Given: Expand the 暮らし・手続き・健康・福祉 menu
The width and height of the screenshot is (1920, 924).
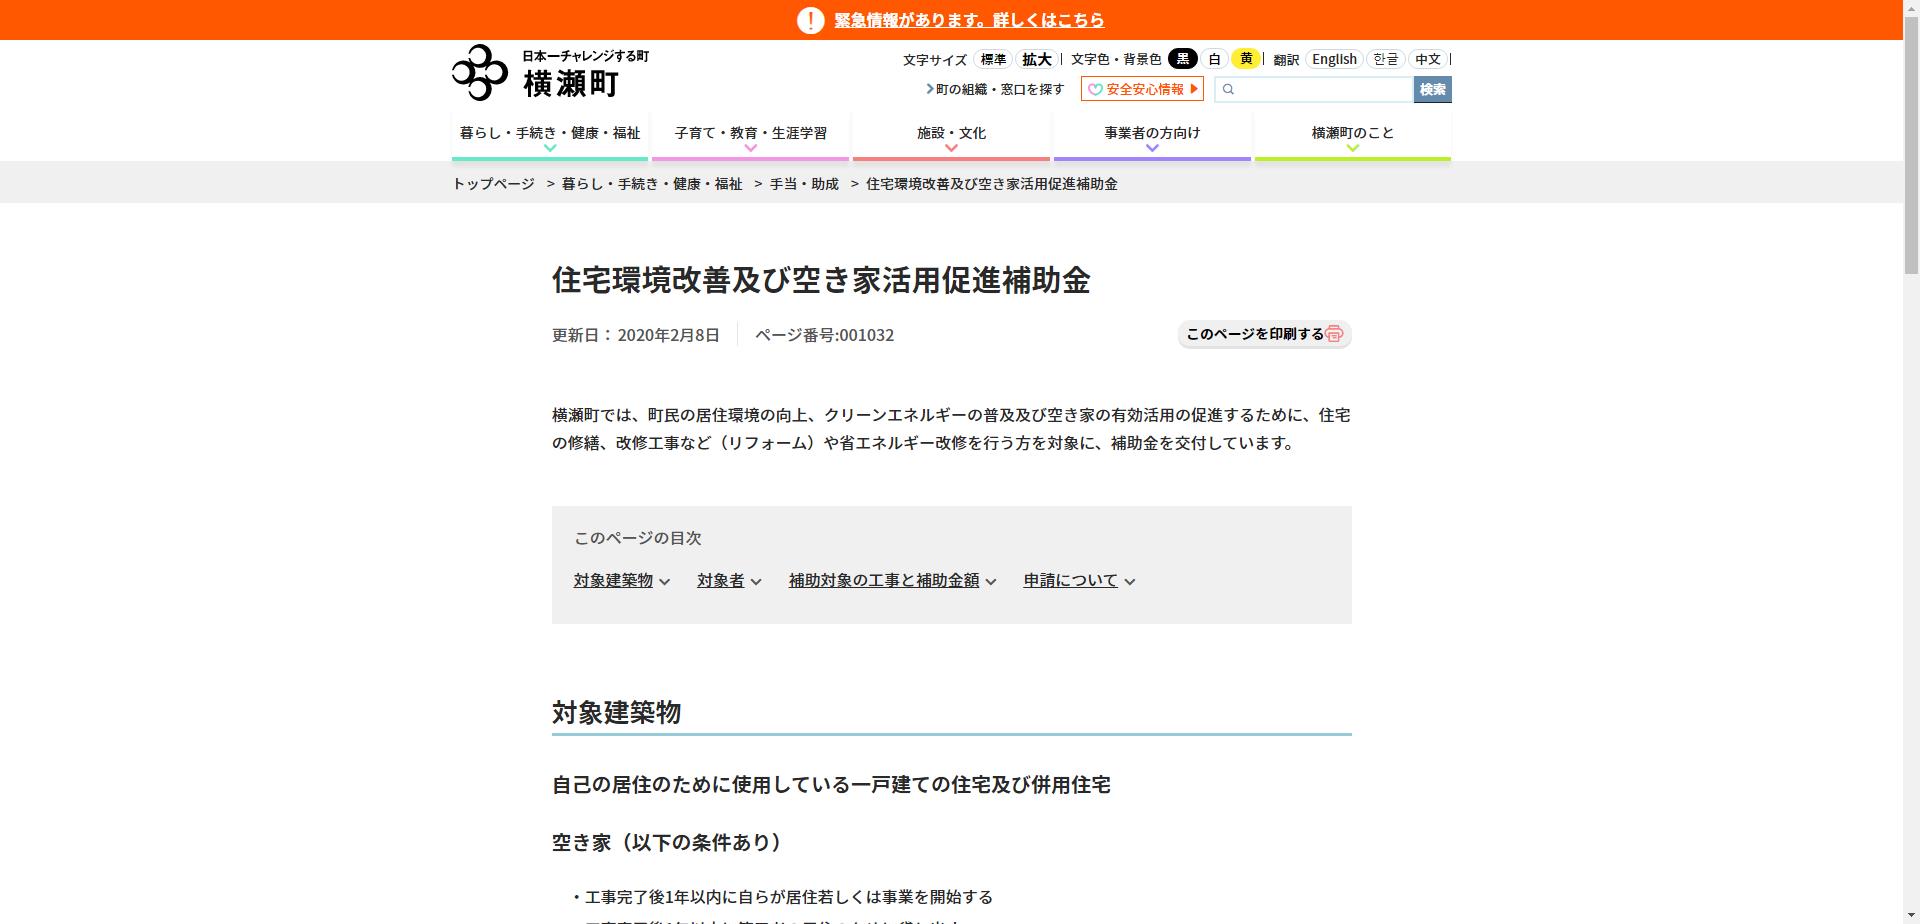Looking at the screenshot, I should [x=550, y=137].
